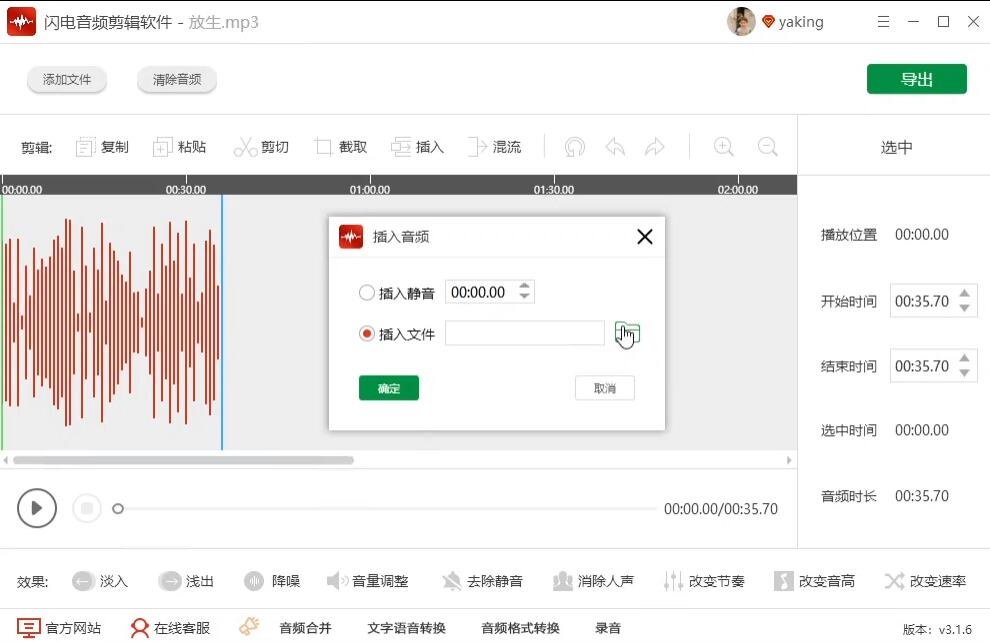Visit the 官方网站 official website link

click(59, 627)
